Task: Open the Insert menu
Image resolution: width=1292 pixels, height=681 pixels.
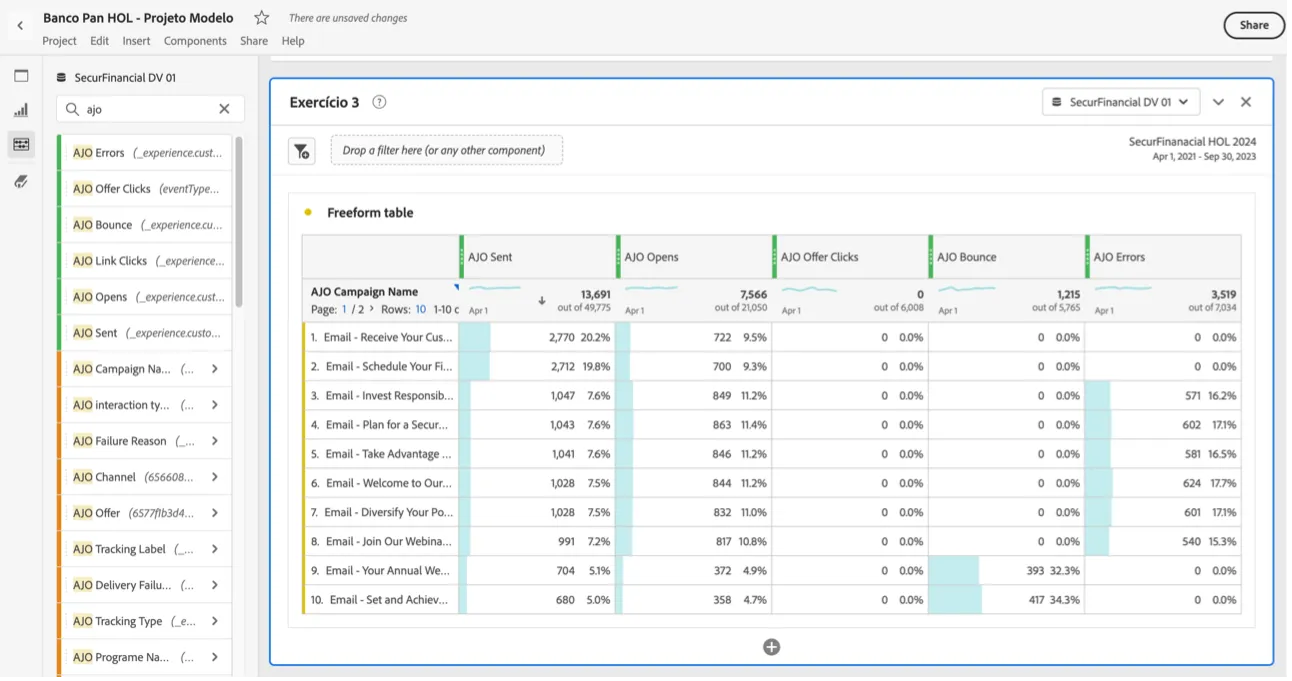Action: point(136,41)
